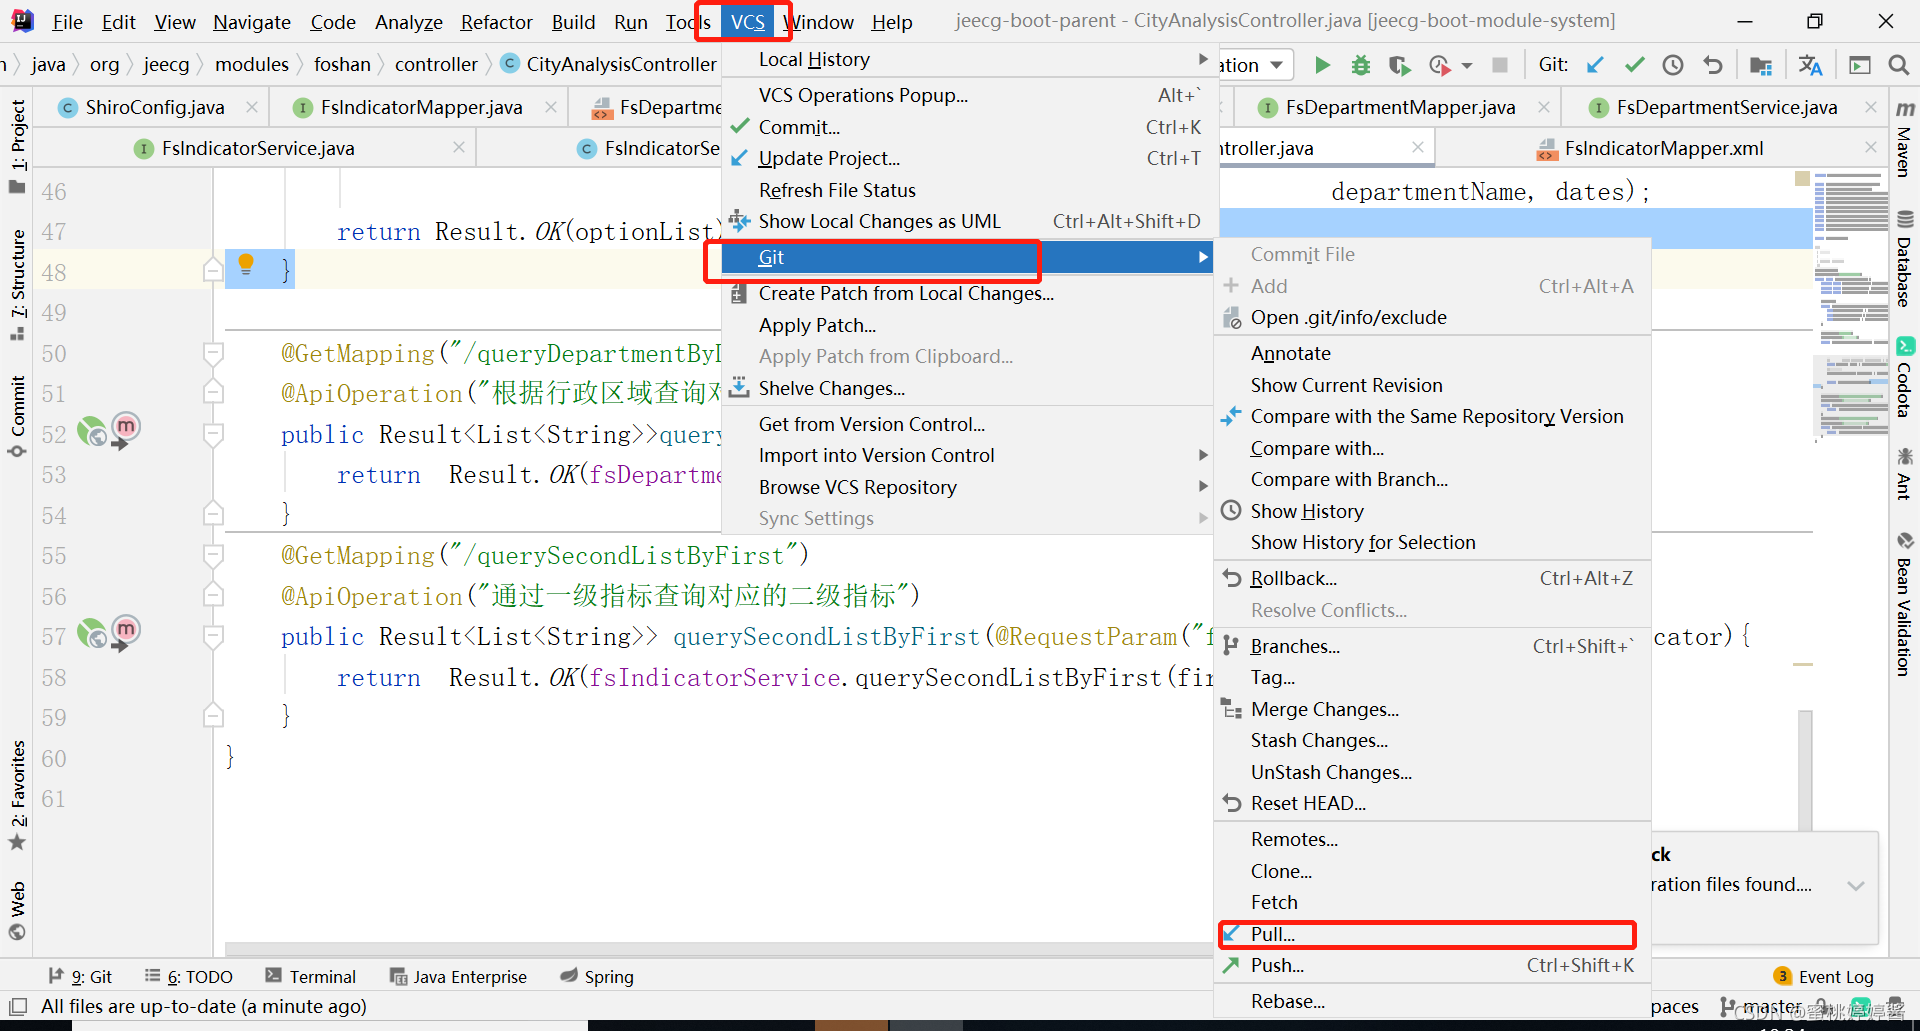Open the Database tool window
1920x1031 pixels.
pos(1905,259)
